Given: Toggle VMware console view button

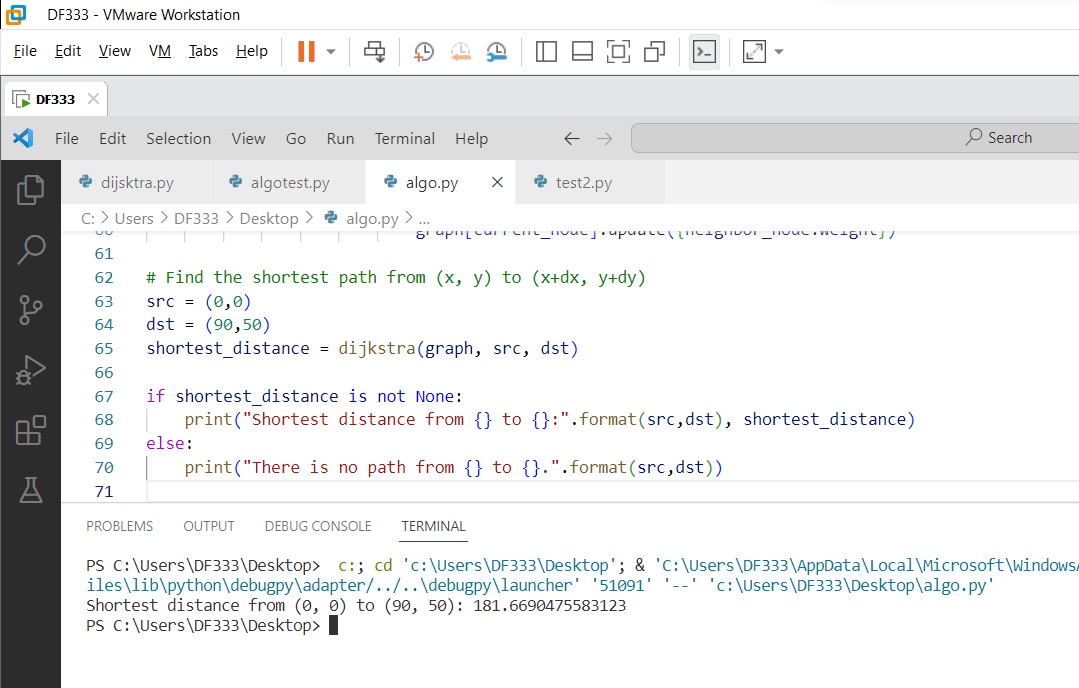Looking at the screenshot, I should pyautogui.click(x=705, y=52).
